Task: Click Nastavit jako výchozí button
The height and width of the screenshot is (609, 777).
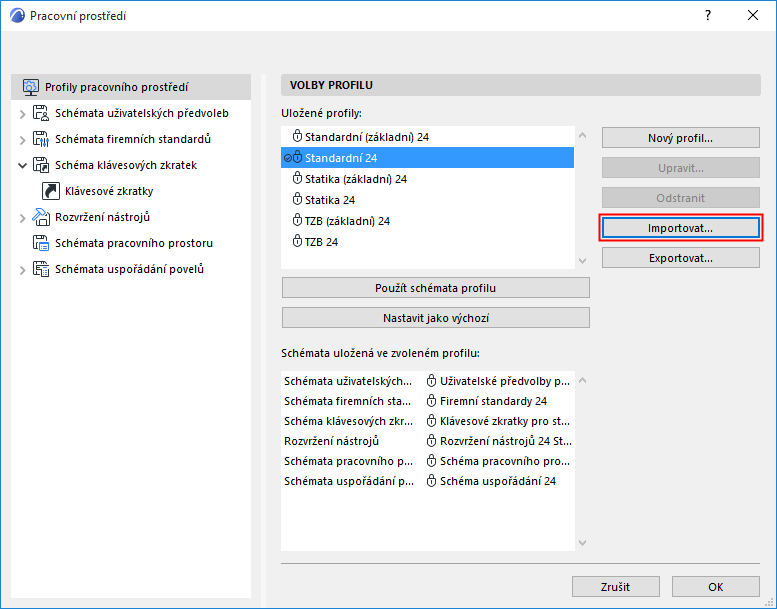Action: click(436, 318)
